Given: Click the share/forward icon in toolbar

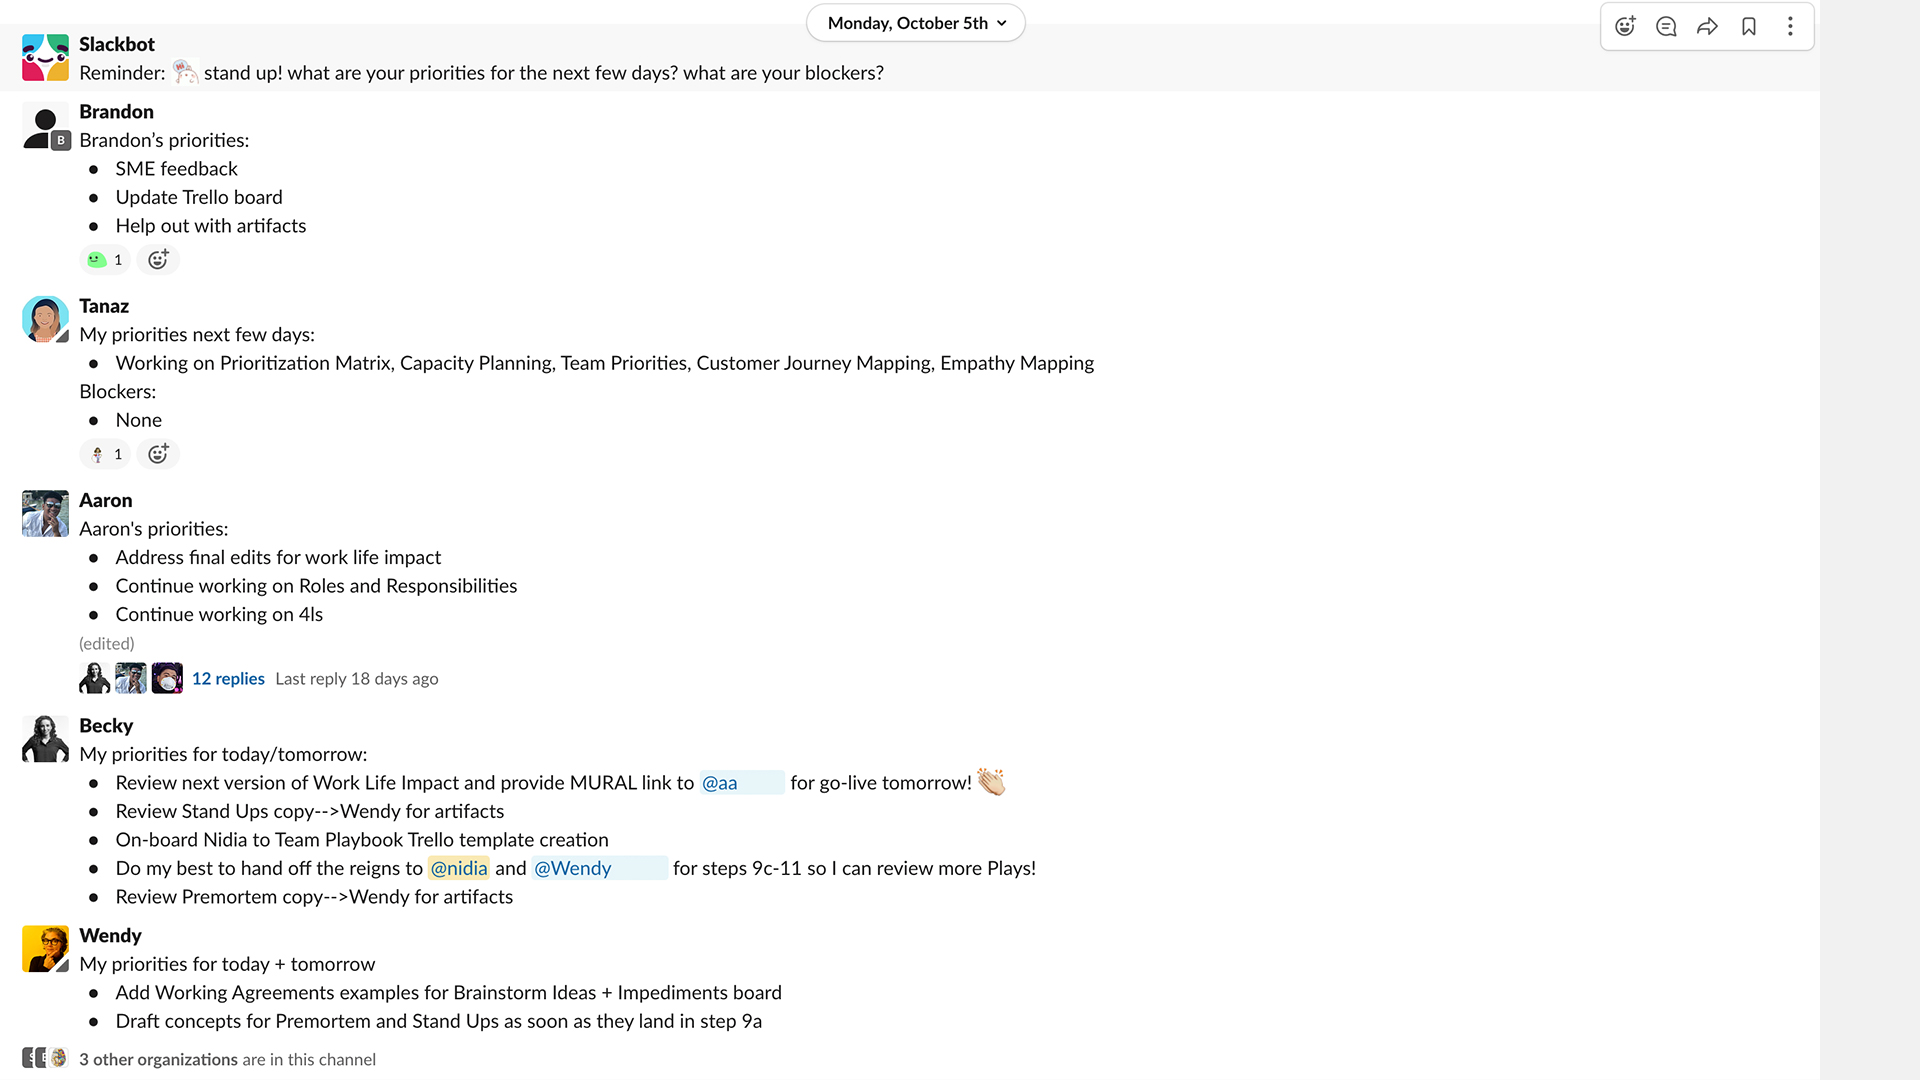Looking at the screenshot, I should coord(1708,25).
